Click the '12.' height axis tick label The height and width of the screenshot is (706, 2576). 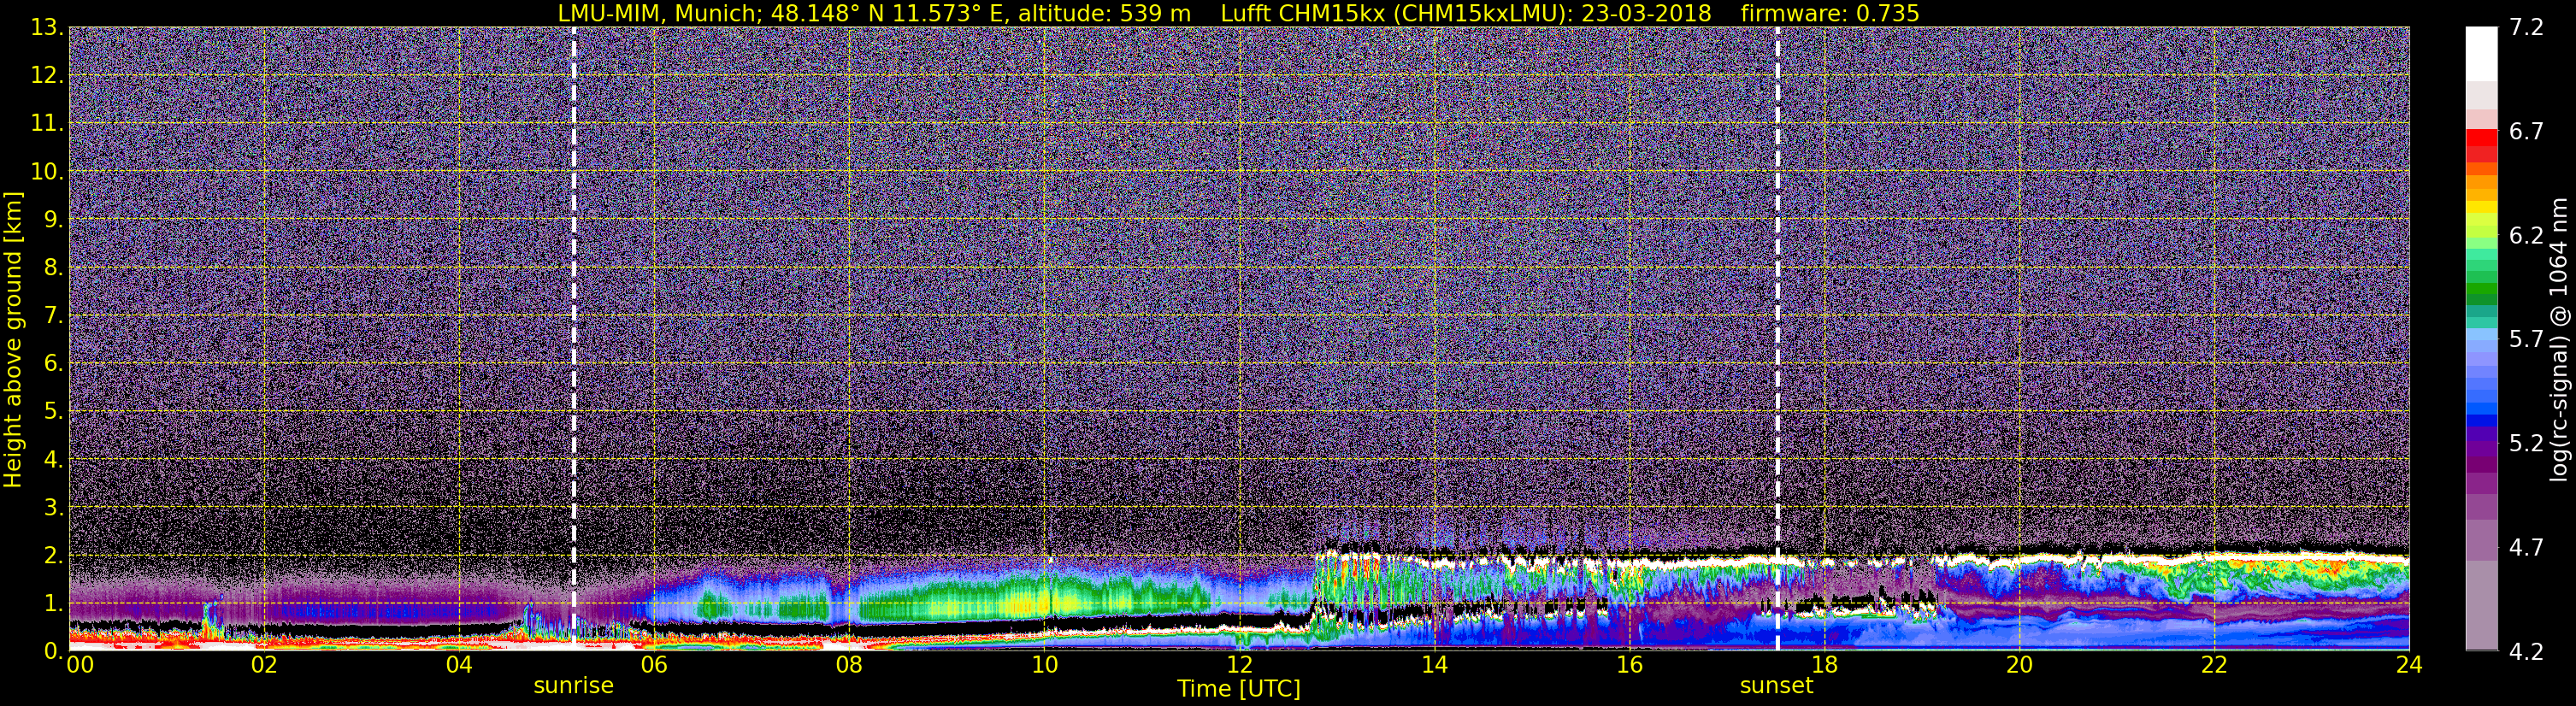(x=46, y=75)
